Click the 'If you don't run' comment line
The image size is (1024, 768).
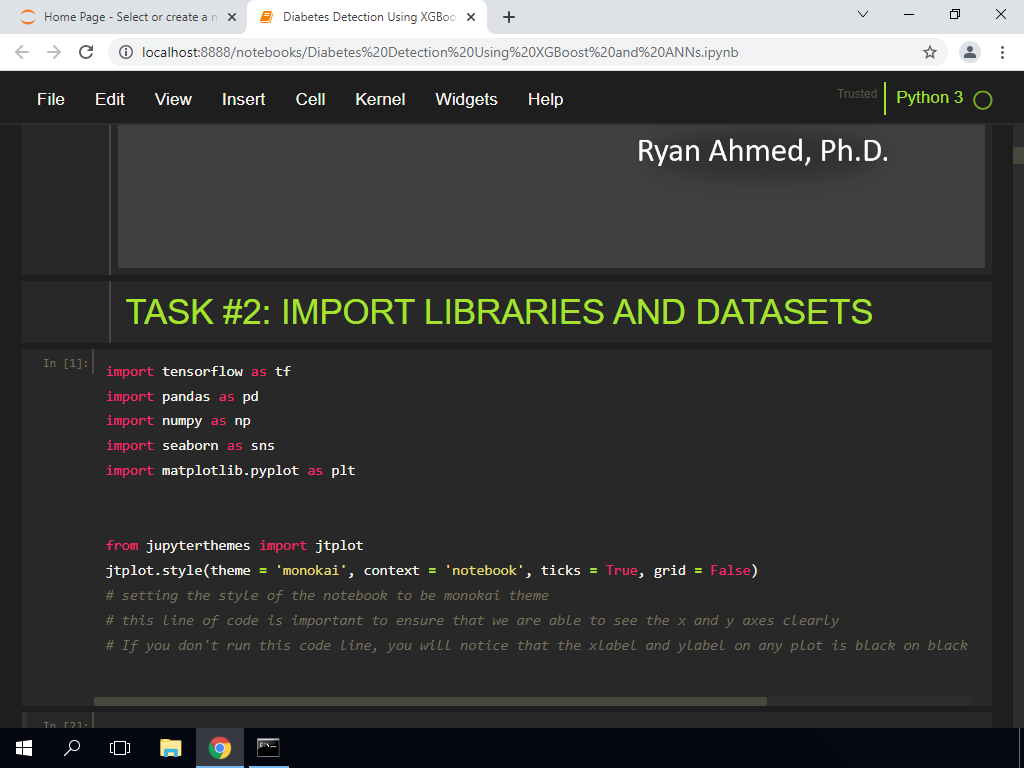(537, 645)
